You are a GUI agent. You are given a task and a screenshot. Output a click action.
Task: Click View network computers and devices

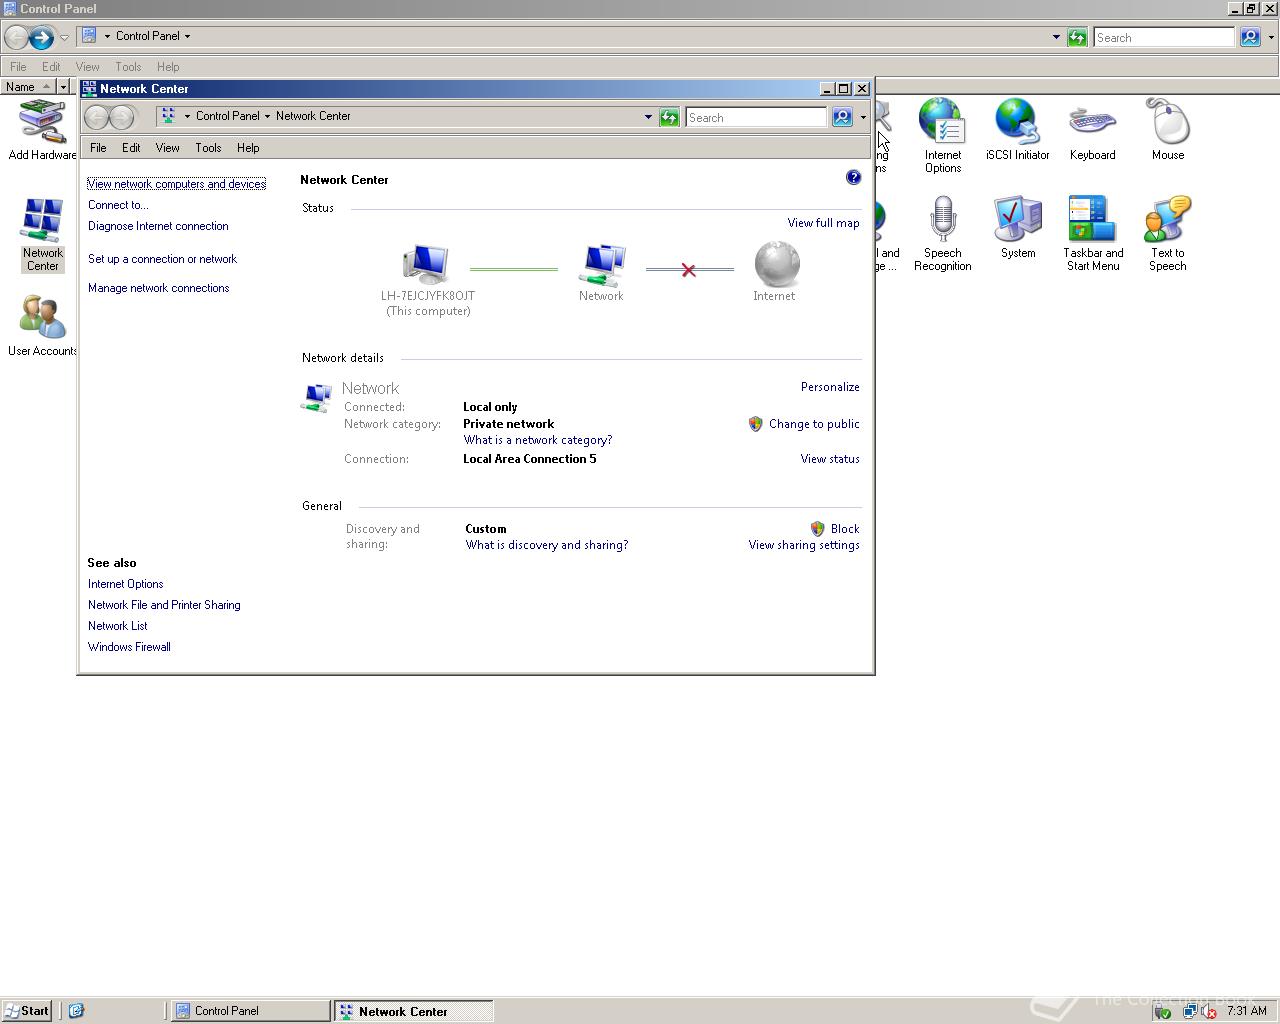point(177,184)
